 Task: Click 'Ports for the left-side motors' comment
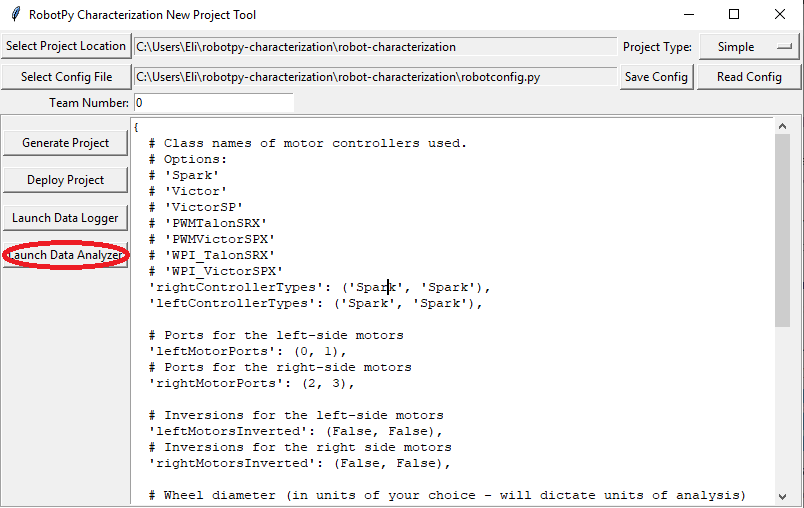coord(276,335)
